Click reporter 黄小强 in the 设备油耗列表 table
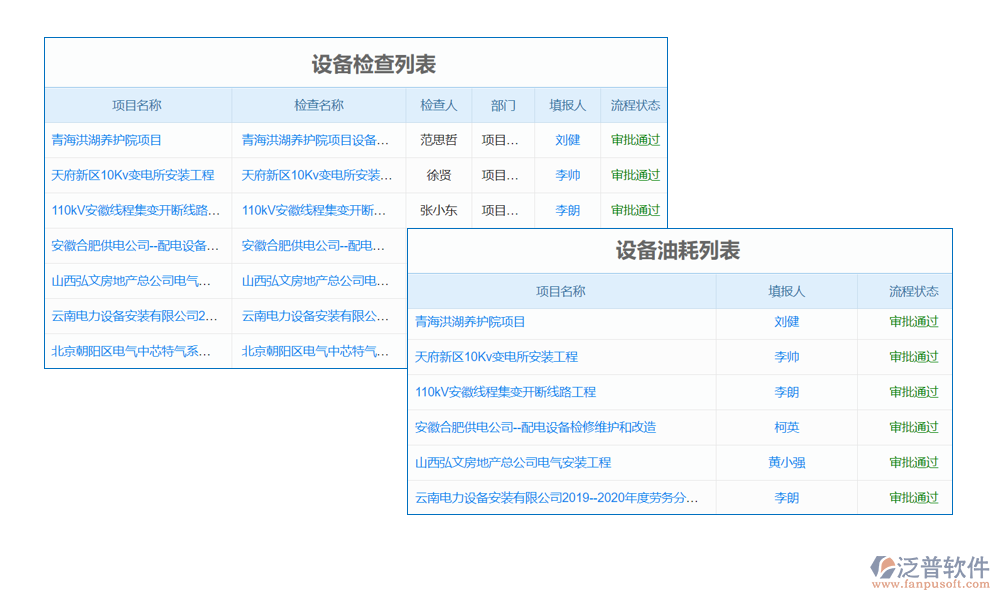Screen dimensions: 1000x600 coord(786,462)
